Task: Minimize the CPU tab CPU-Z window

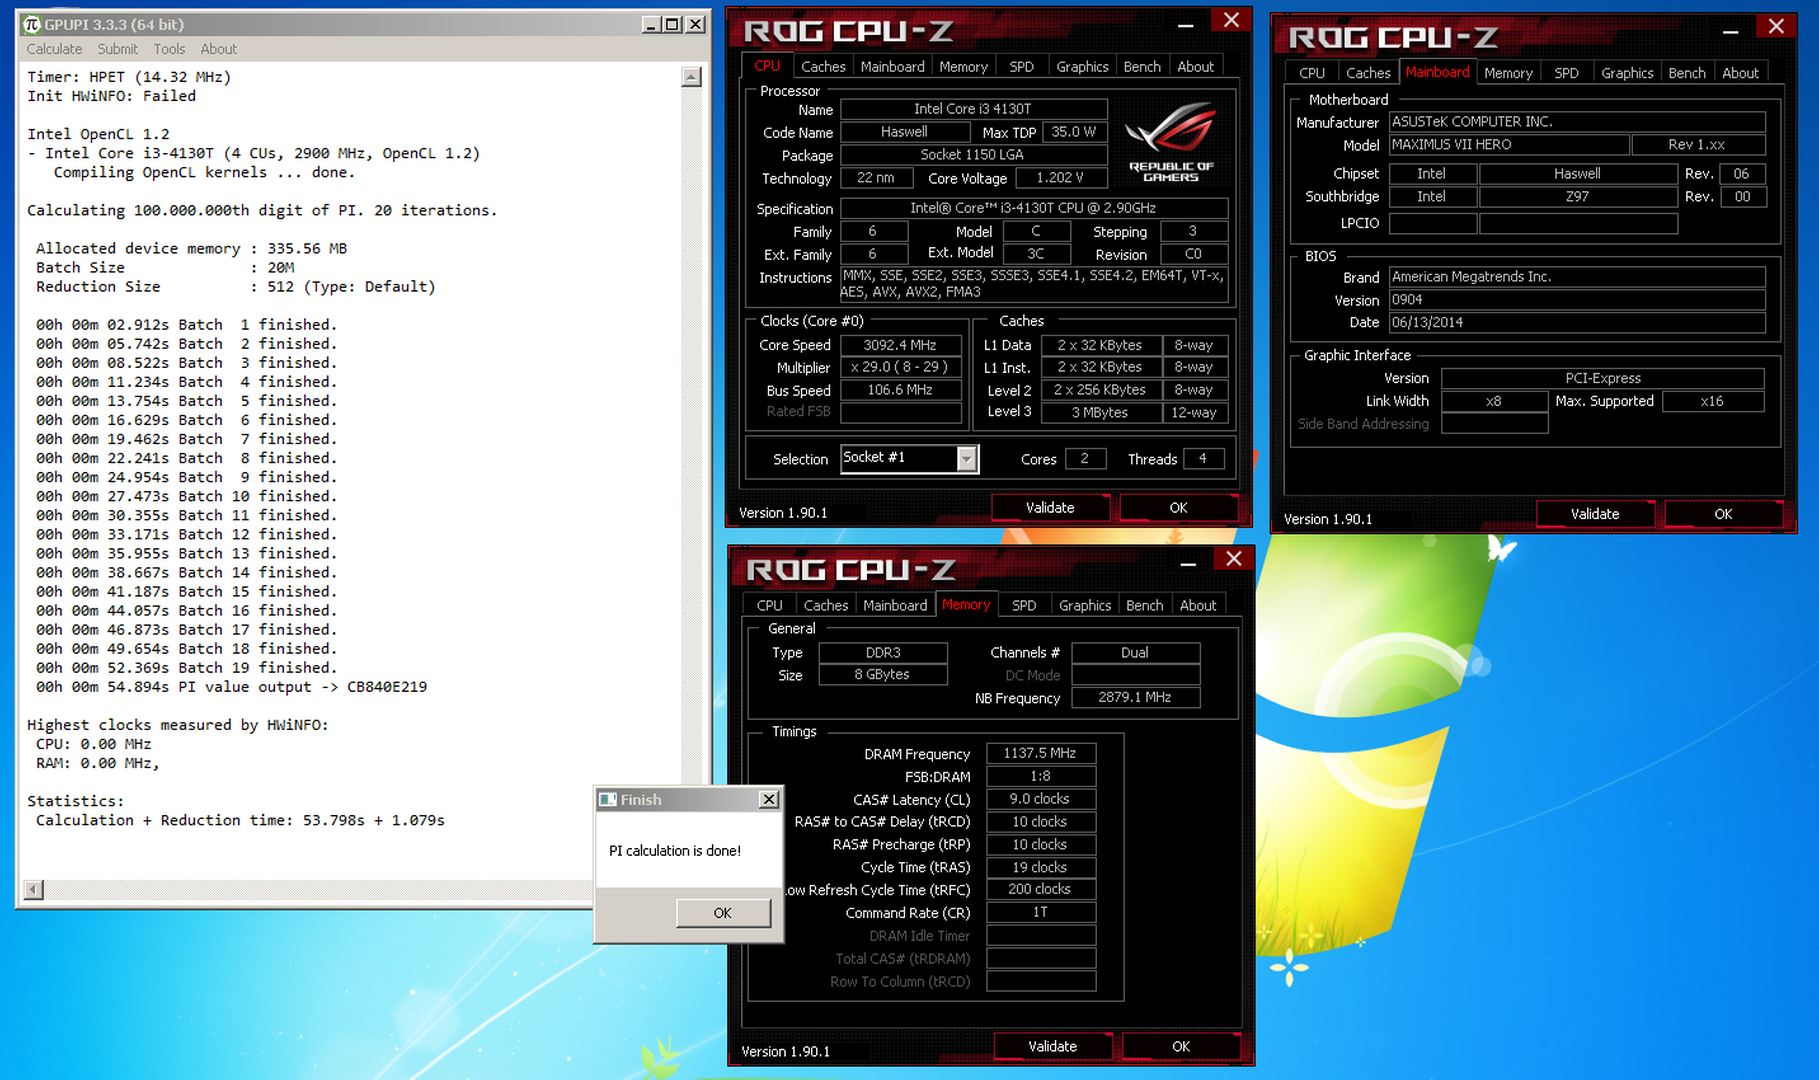Action: coord(1185,25)
